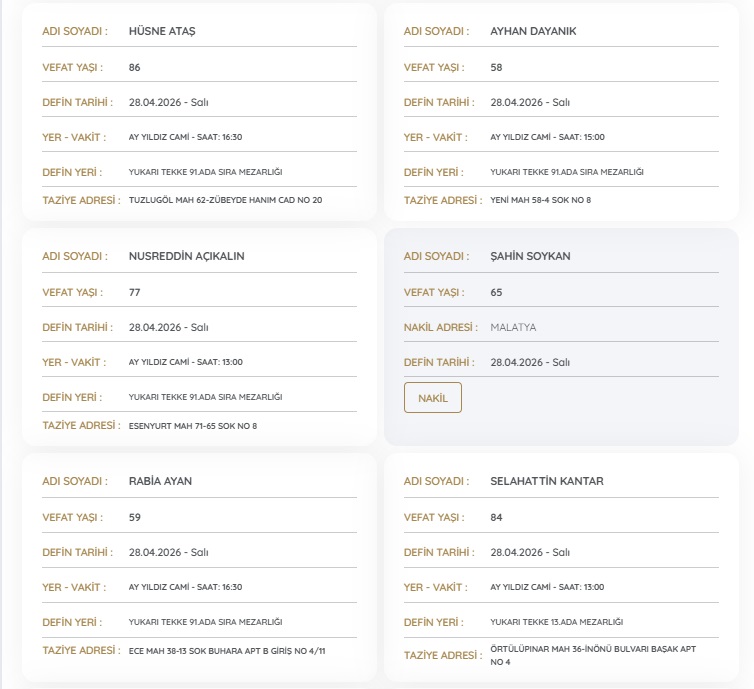
Task: Click the age value 58
Action: [496, 68]
